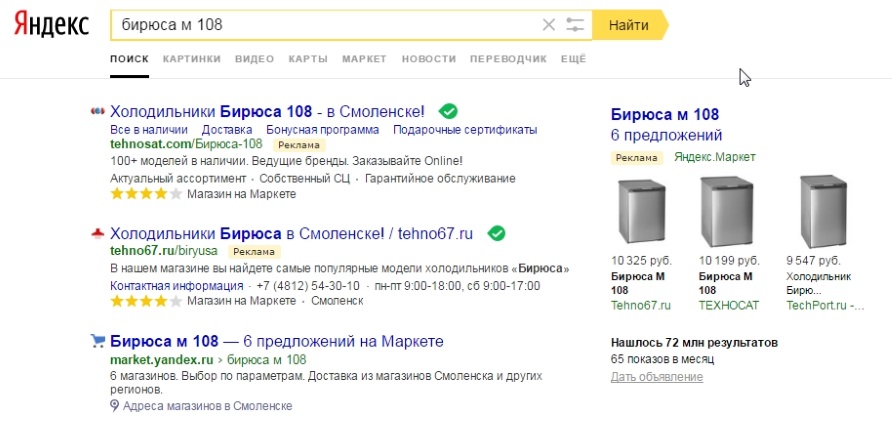Click the sidebar Реклама label
Screen dimensions: 892x423
coord(637,157)
